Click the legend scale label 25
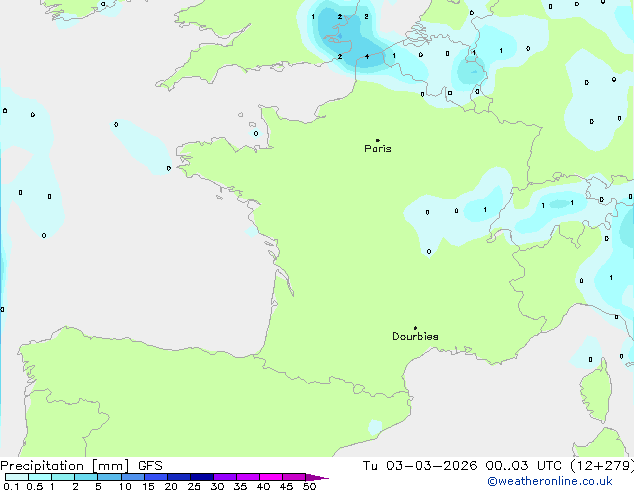 (x=194, y=486)
